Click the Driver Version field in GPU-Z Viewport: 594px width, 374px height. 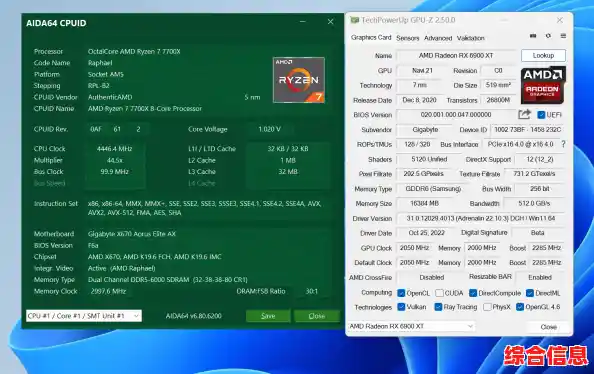(481, 218)
